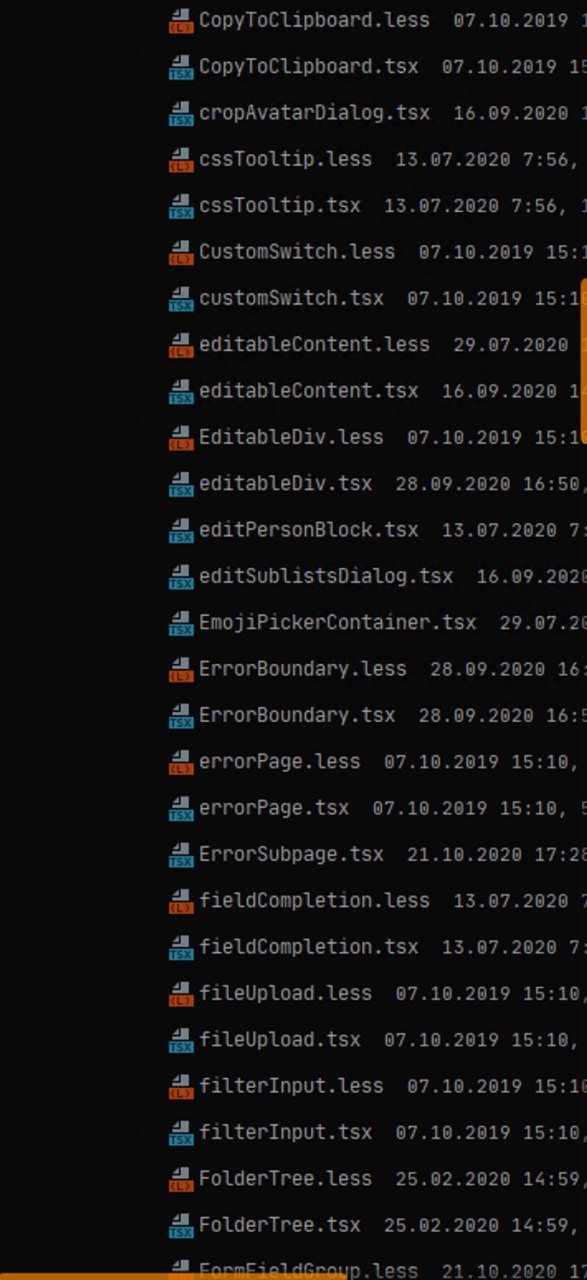Viewport: 587px width, 1280px height.
Task: Select ErrorSubpage.tsx in the file list
Action: (291, 853)
